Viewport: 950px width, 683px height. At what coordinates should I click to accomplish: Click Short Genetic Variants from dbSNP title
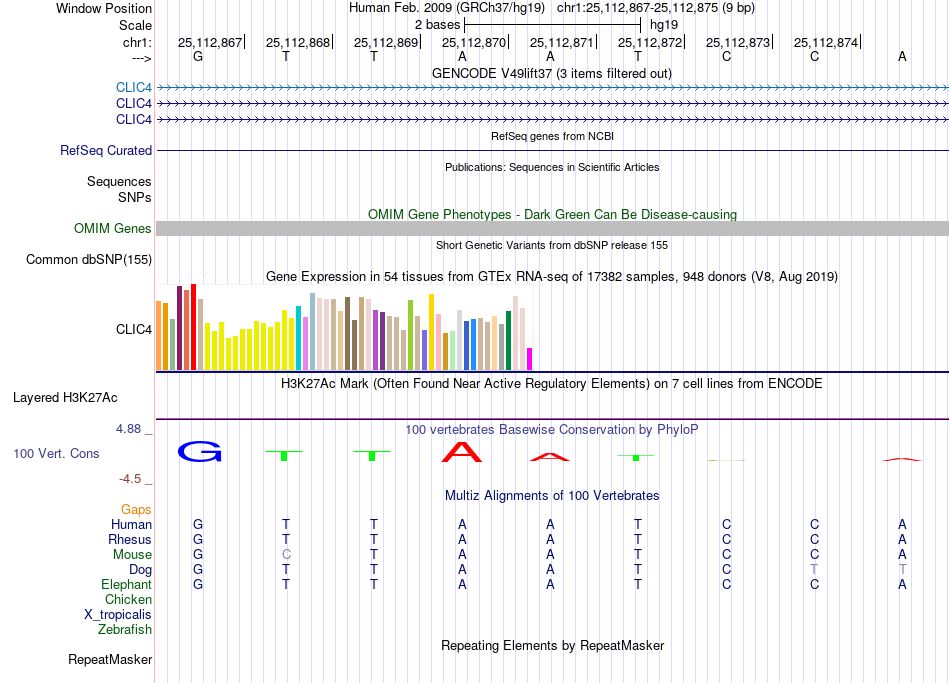[x=552, y=245]
